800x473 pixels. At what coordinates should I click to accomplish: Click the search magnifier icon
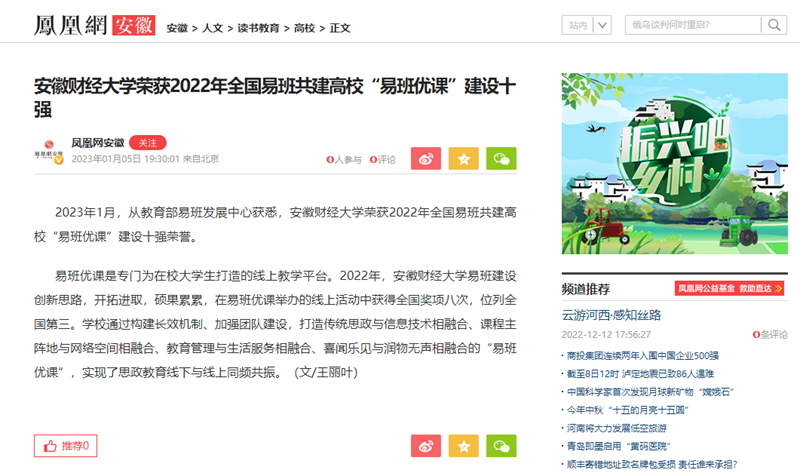pos(772,25)
